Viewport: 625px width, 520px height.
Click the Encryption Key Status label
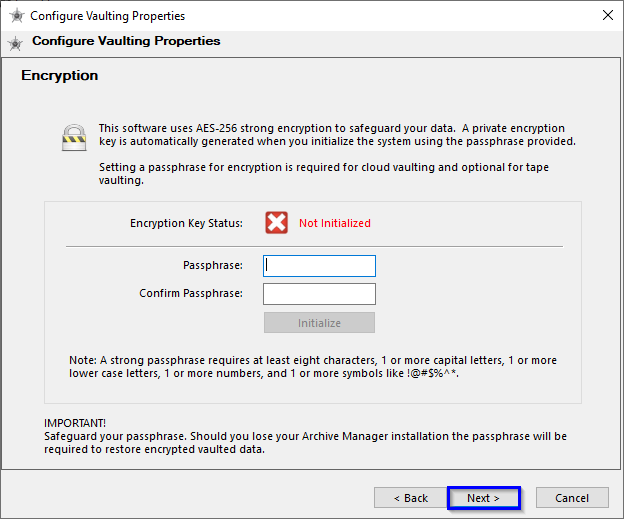186,223
